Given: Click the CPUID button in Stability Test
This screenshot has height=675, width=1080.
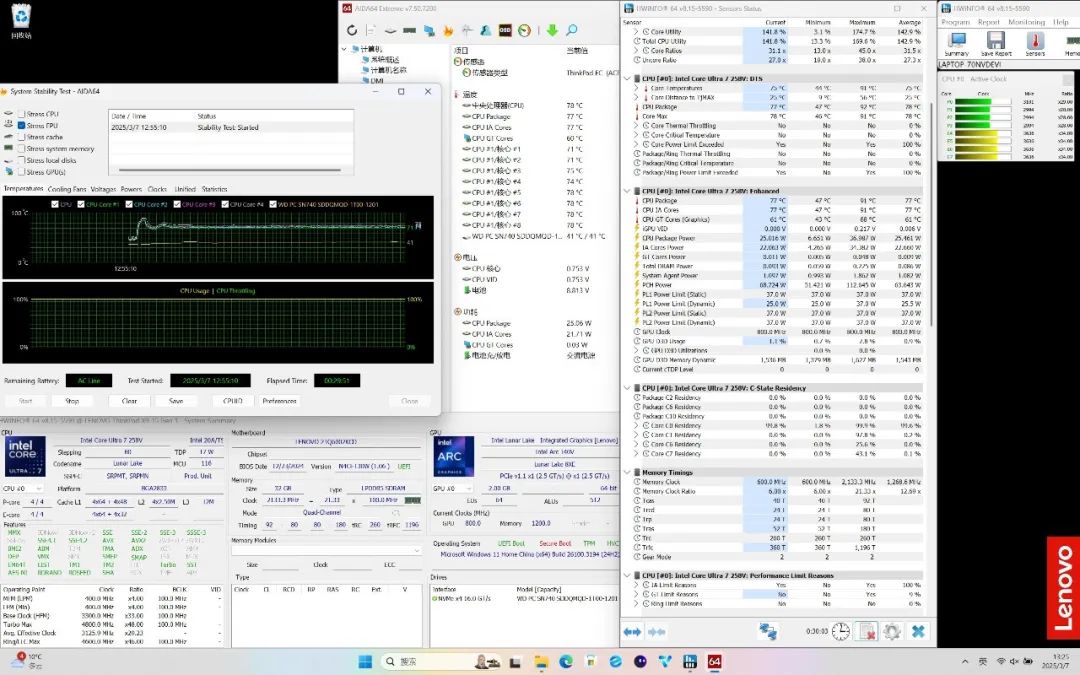Looking at the screenshot, I should click(x=233, y=401).
